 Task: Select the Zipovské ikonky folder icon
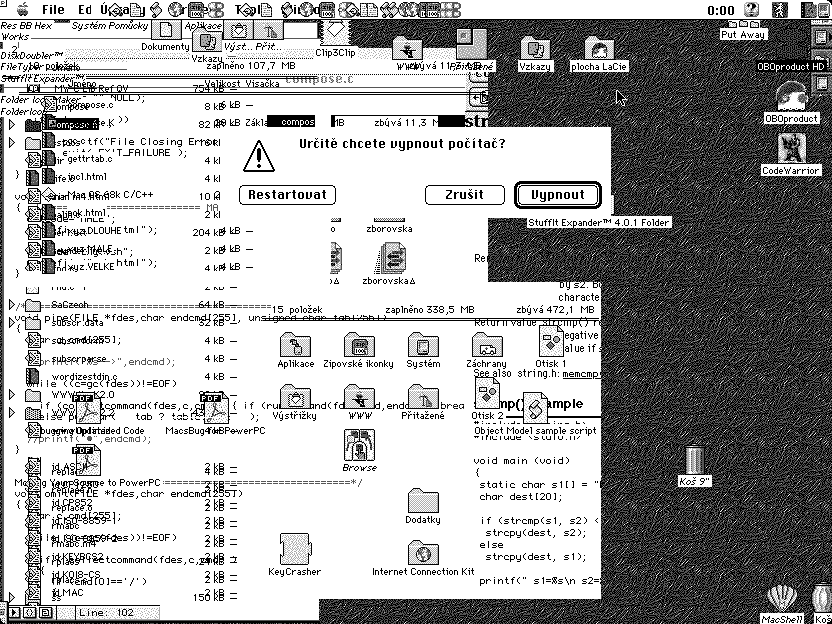point(358,347)
